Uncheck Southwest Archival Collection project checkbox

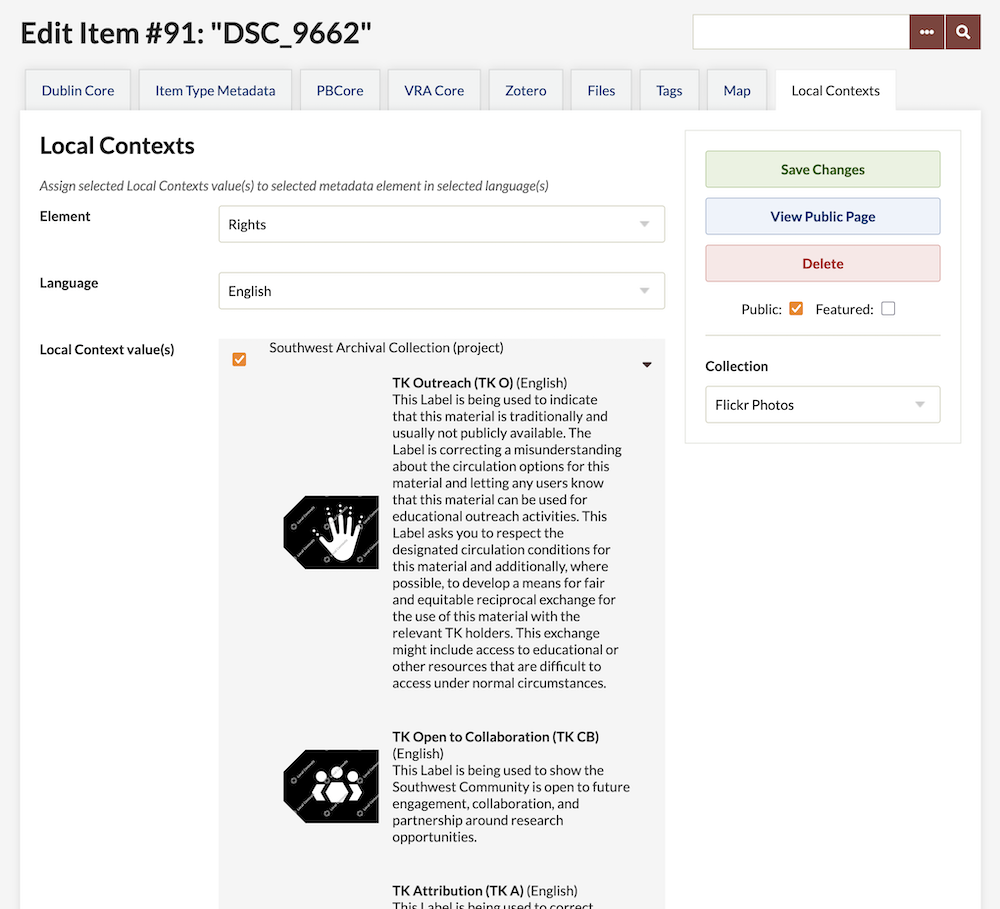coord(239,359)
